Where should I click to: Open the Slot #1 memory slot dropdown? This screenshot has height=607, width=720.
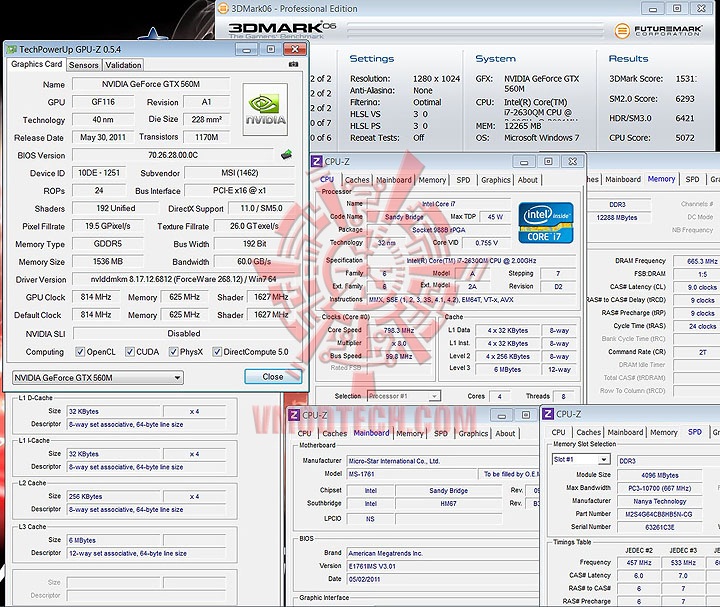[581, 460]
